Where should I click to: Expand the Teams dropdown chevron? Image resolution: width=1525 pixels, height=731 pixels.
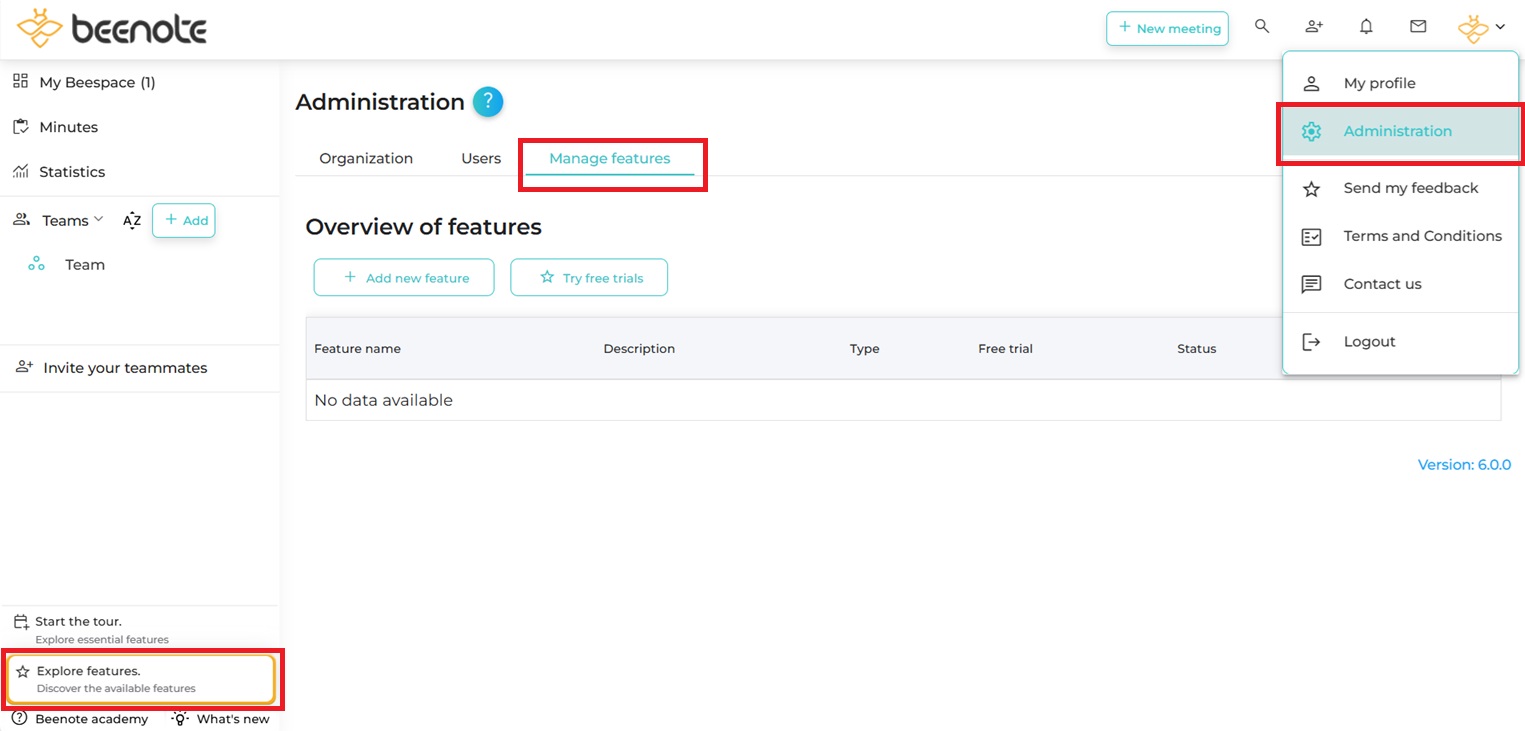coord(98,220)
